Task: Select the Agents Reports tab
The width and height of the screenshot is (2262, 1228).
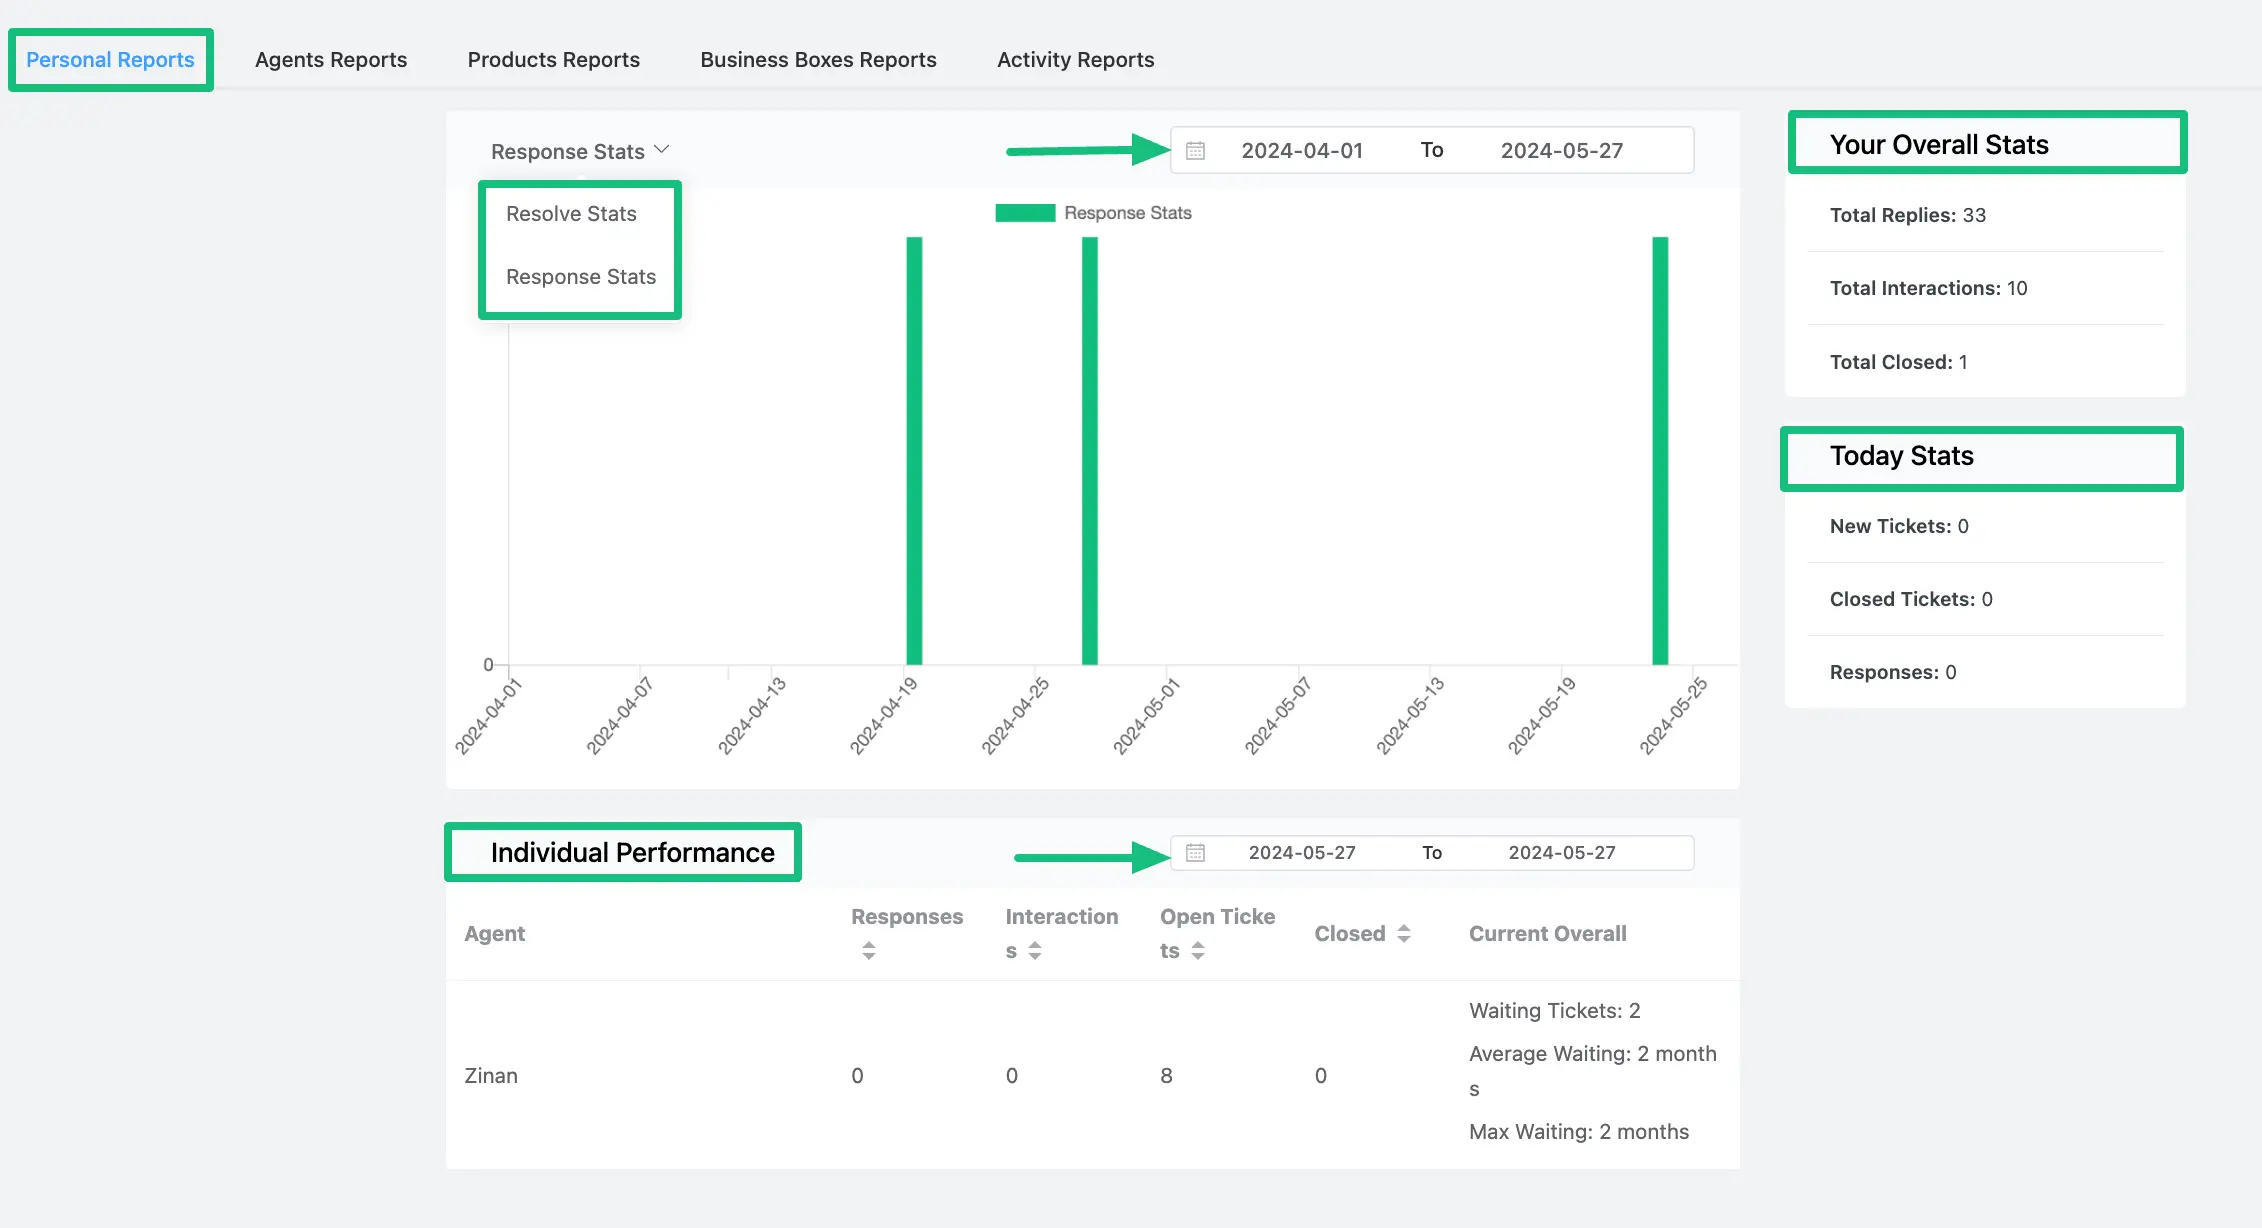Action: click(331, 57)
